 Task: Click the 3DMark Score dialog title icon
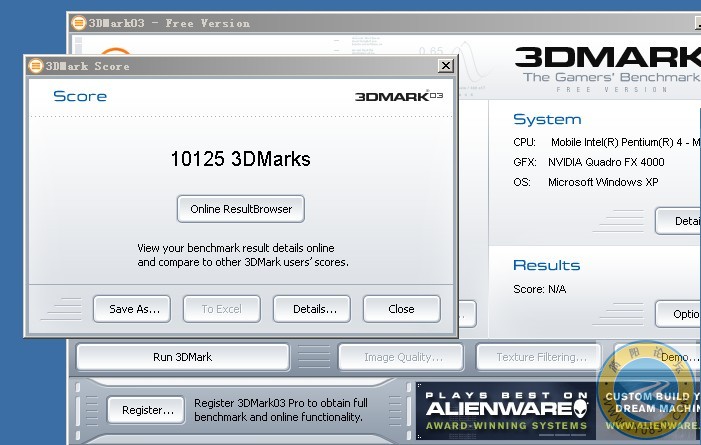pyautogui.click(x=36, y=66)
